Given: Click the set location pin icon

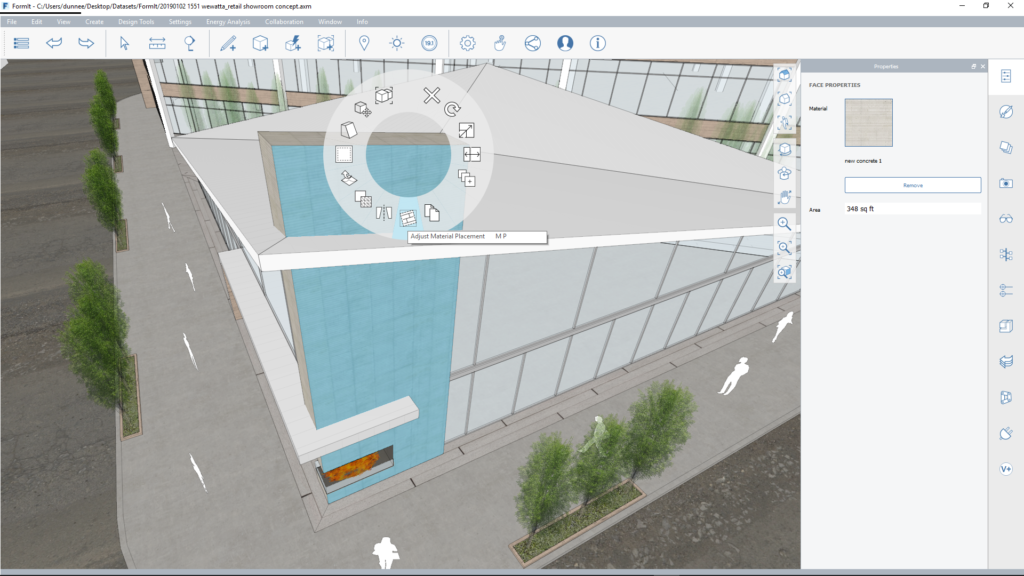Looking at the screenshot, I should (x=364, y=43).
